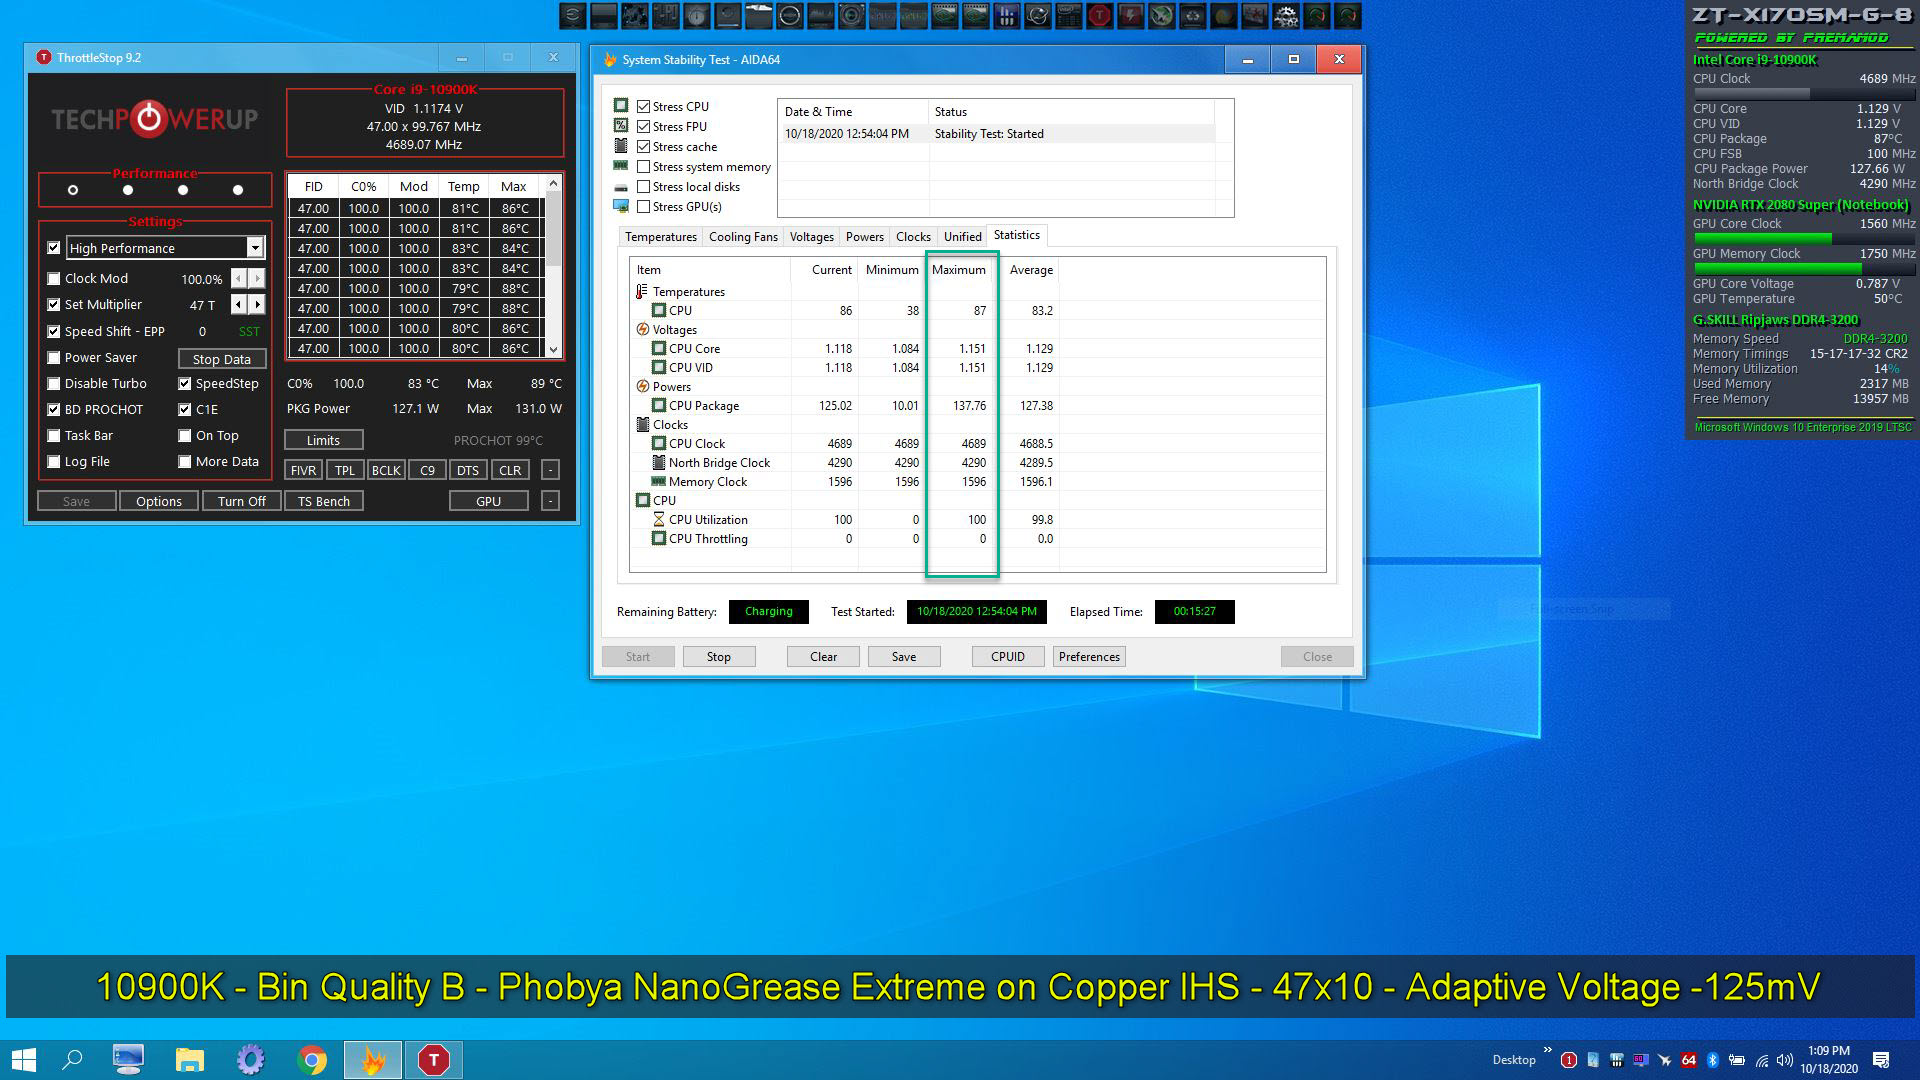Viewport: 1920px width, 1080px height.
Task: Open the Cooling Fans tab
Action: [x=742, y=237]
